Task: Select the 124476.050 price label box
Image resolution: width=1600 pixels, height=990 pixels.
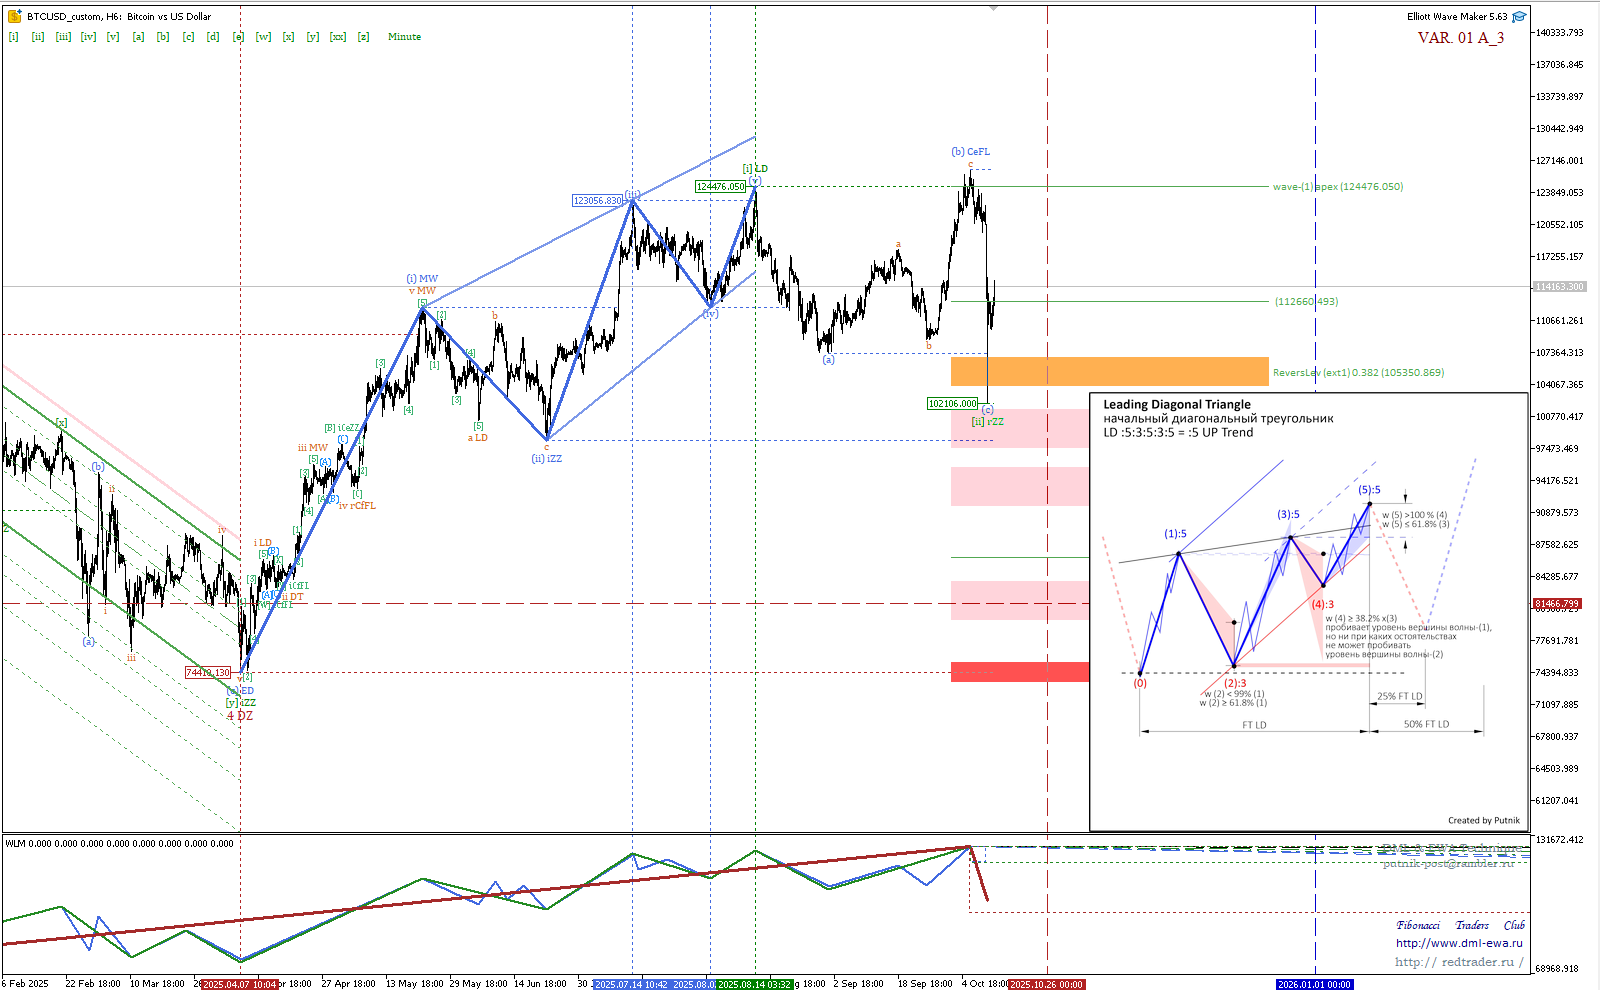Action: pyautogui.click(x=720, y=187)
